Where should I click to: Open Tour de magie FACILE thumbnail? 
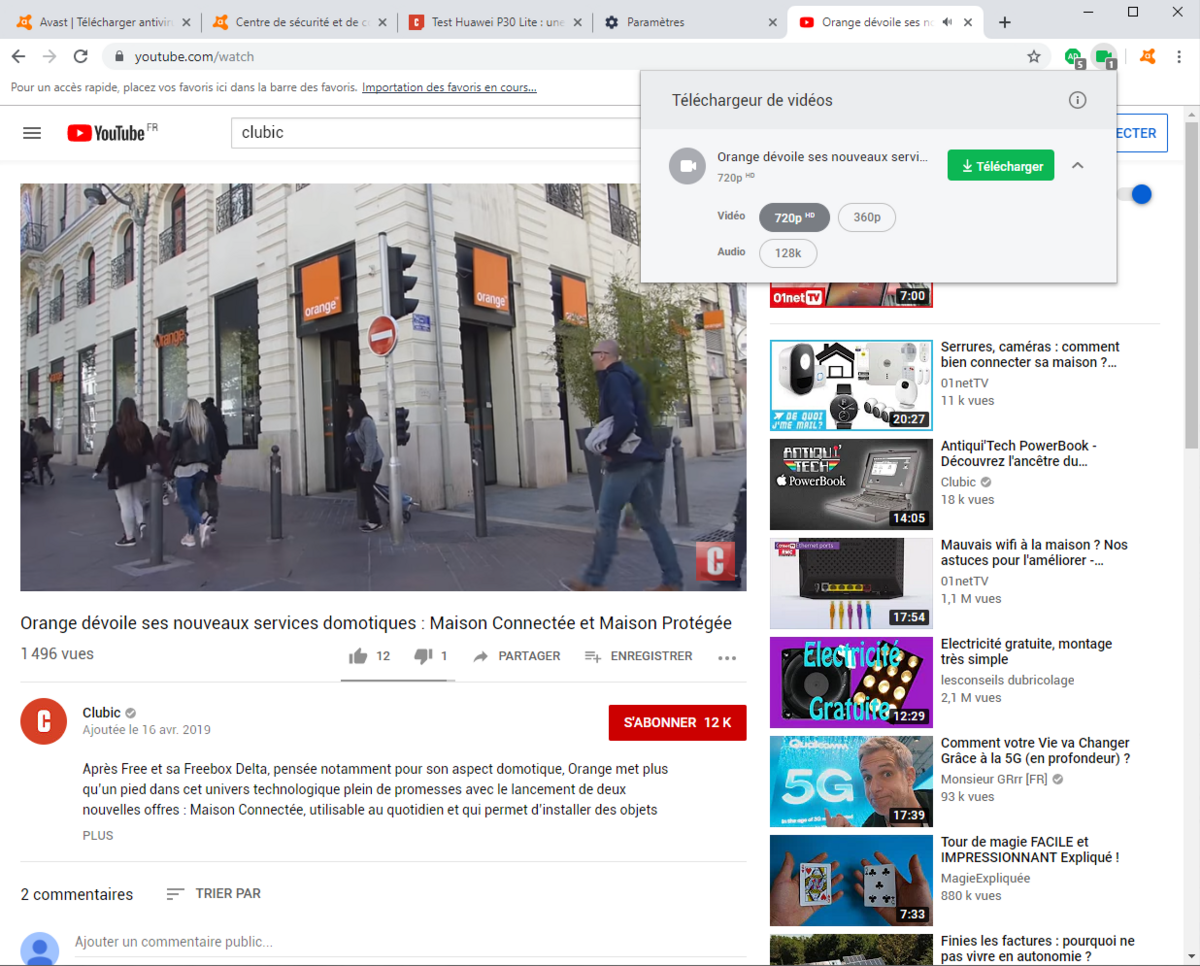pyautogui.click(x=851, y=881)
